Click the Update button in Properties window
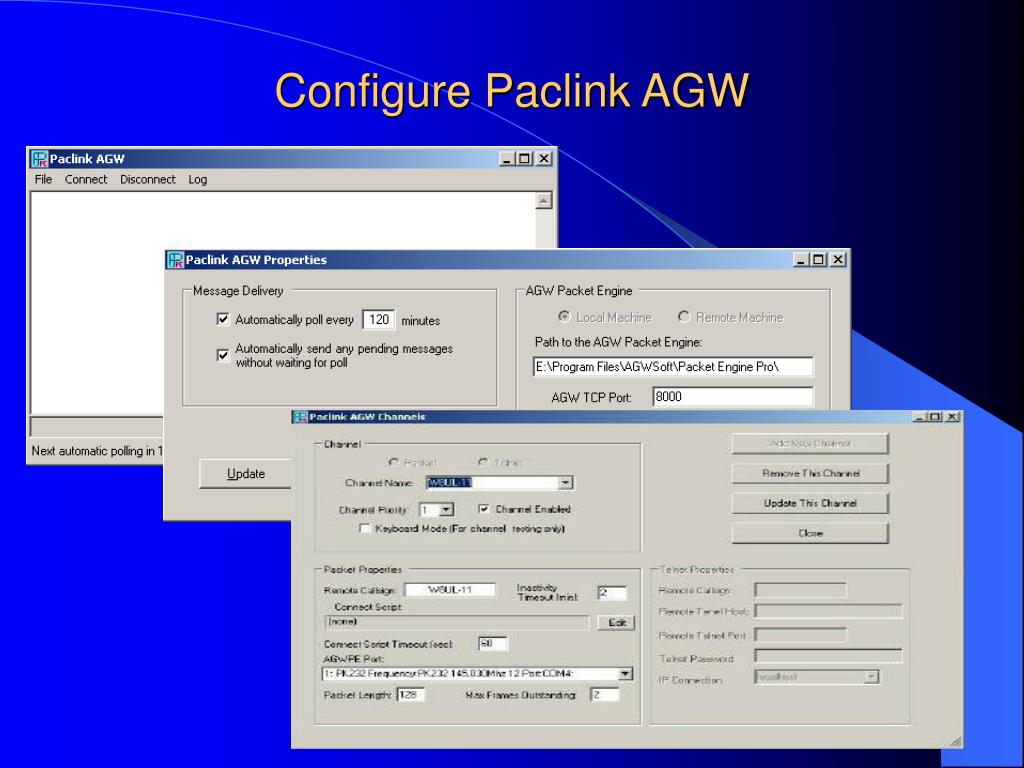The image size is (1024, 768). (246, 474)
